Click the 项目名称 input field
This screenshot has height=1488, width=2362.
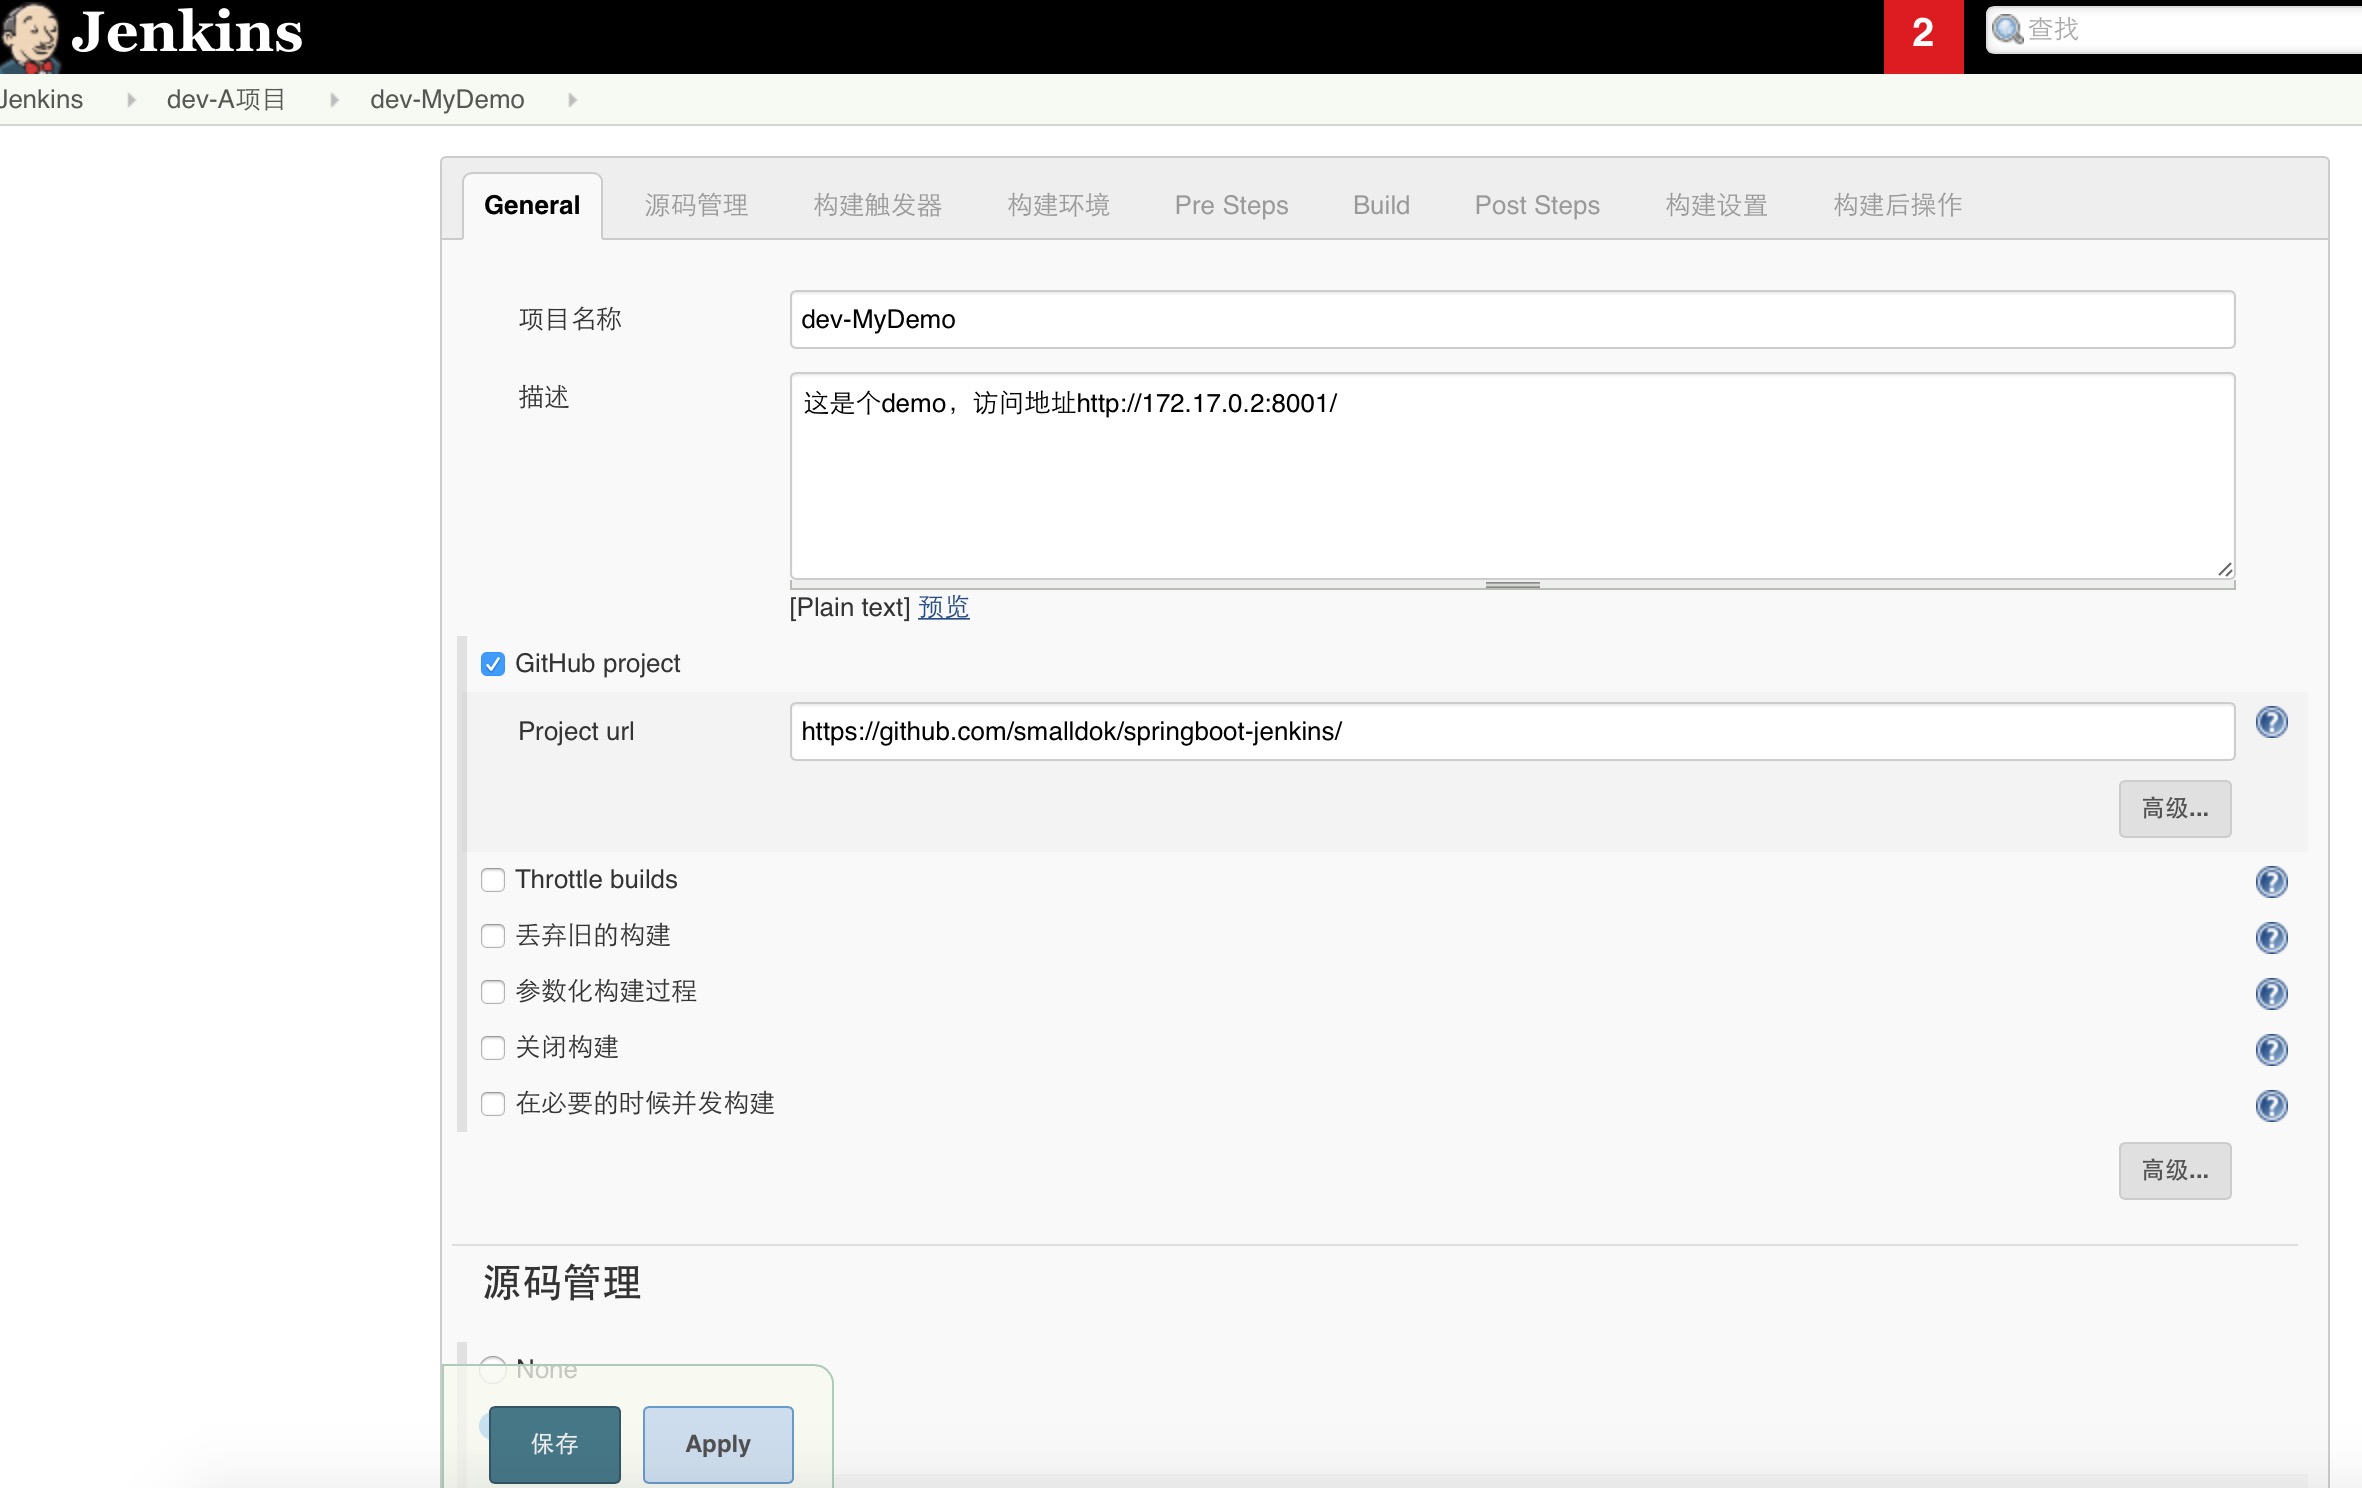pos(1512,320)
